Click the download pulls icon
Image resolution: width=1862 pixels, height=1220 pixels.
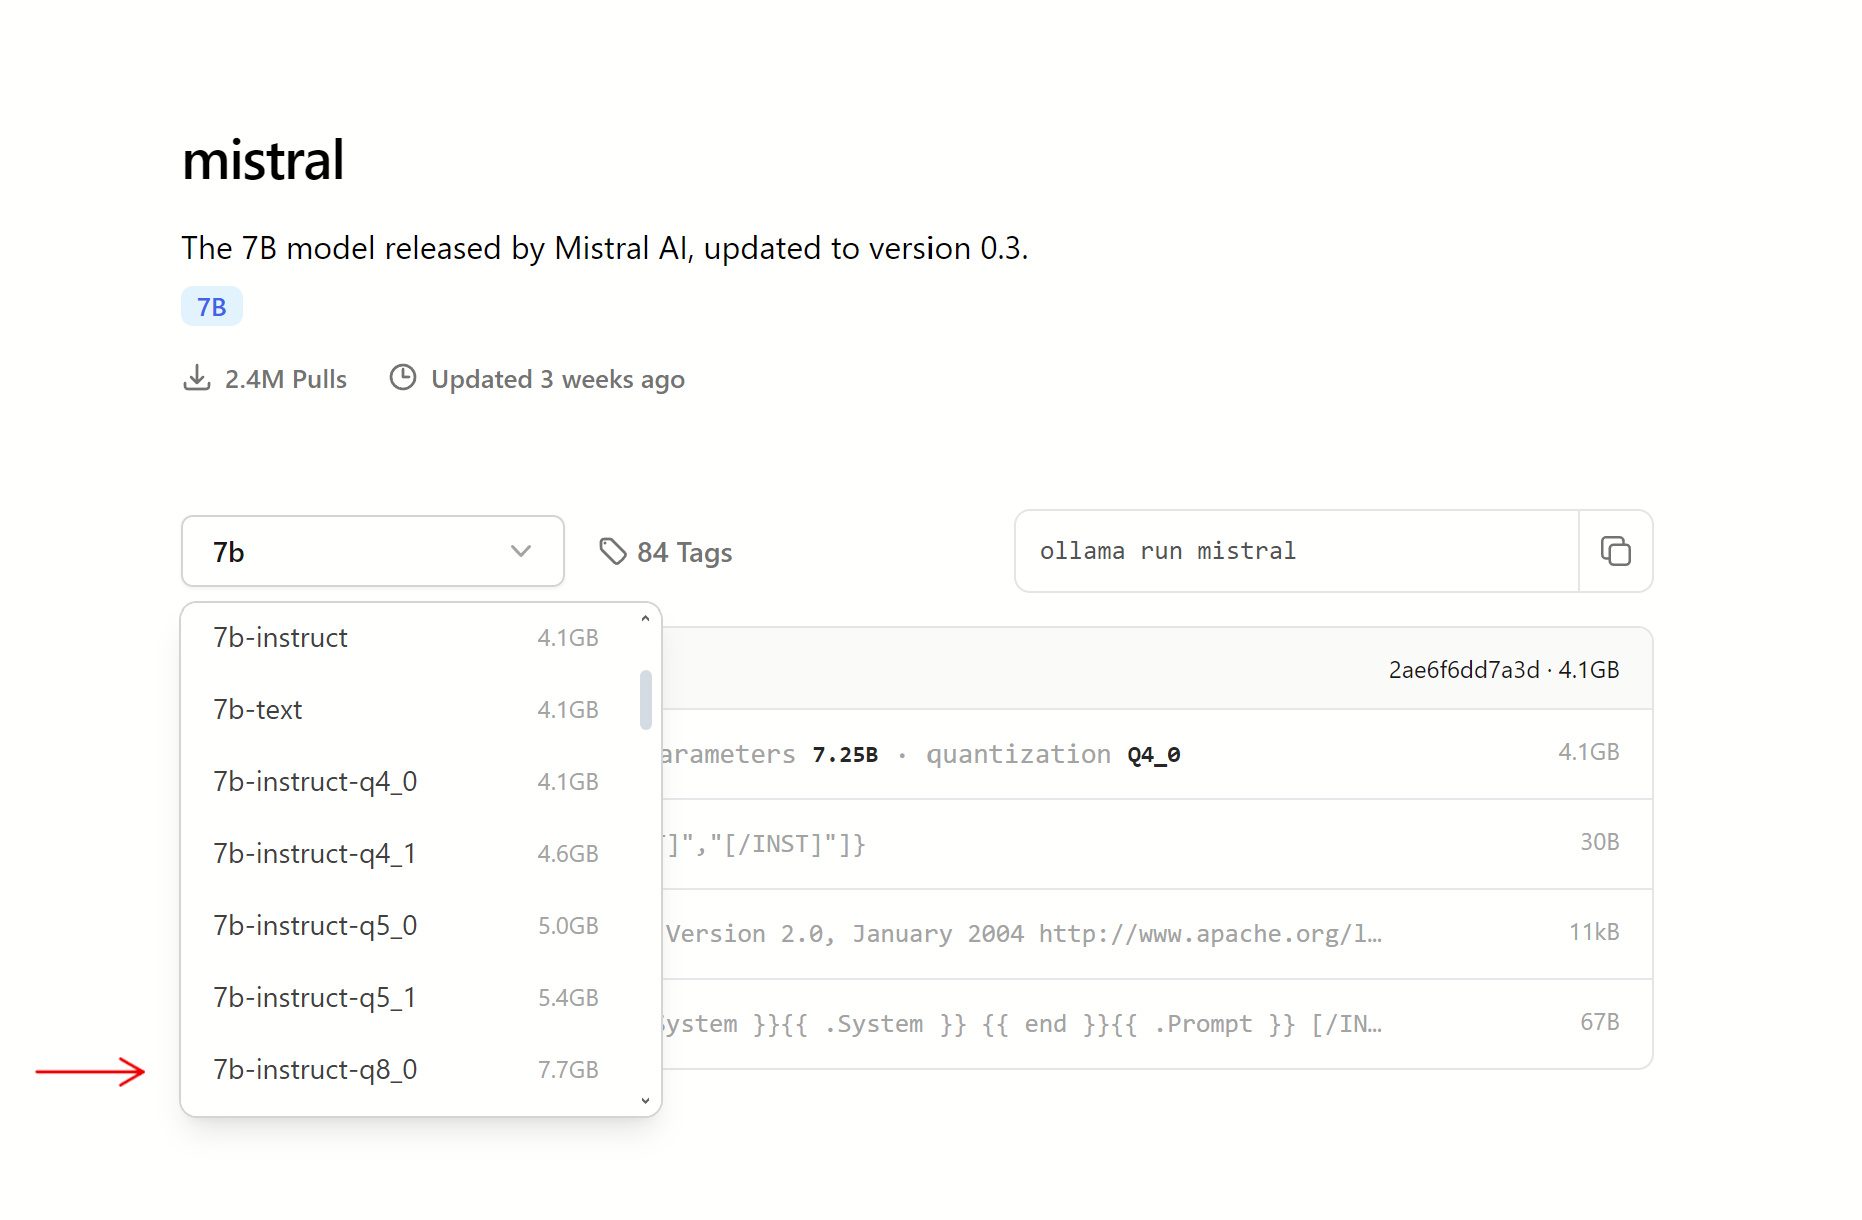pos(197,378)
